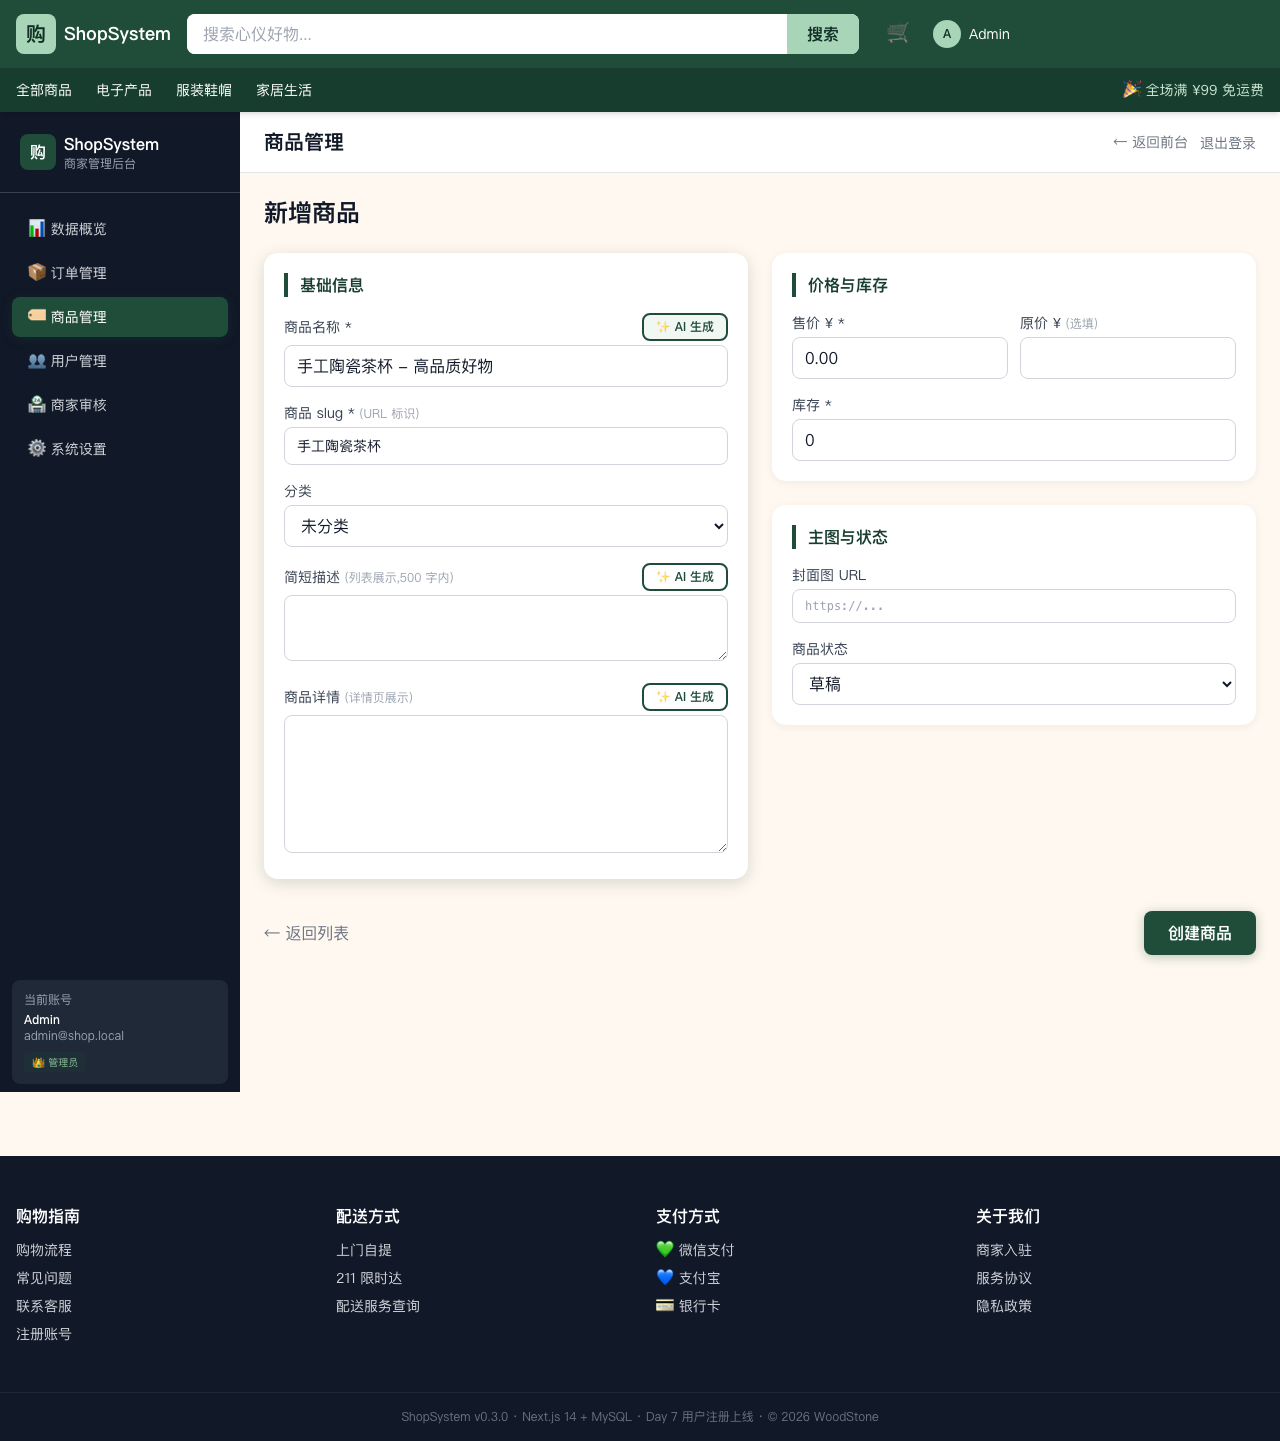
Task: Open 家居生活 category
Action: click(x=284, y=90)
